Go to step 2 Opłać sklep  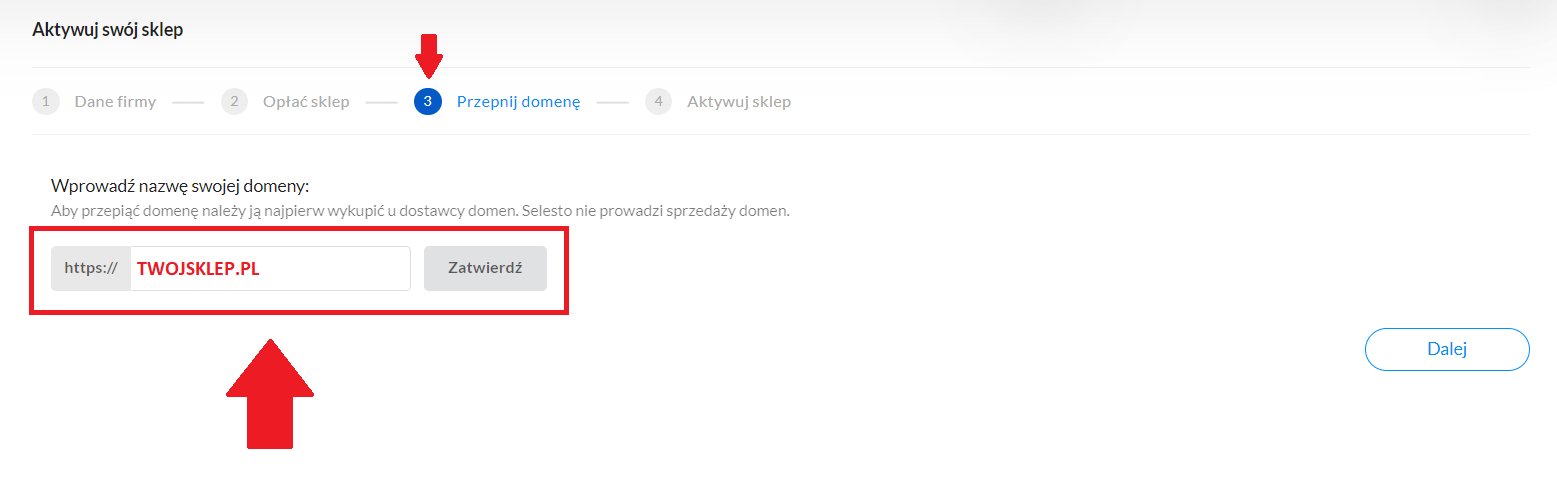point(285,102)
